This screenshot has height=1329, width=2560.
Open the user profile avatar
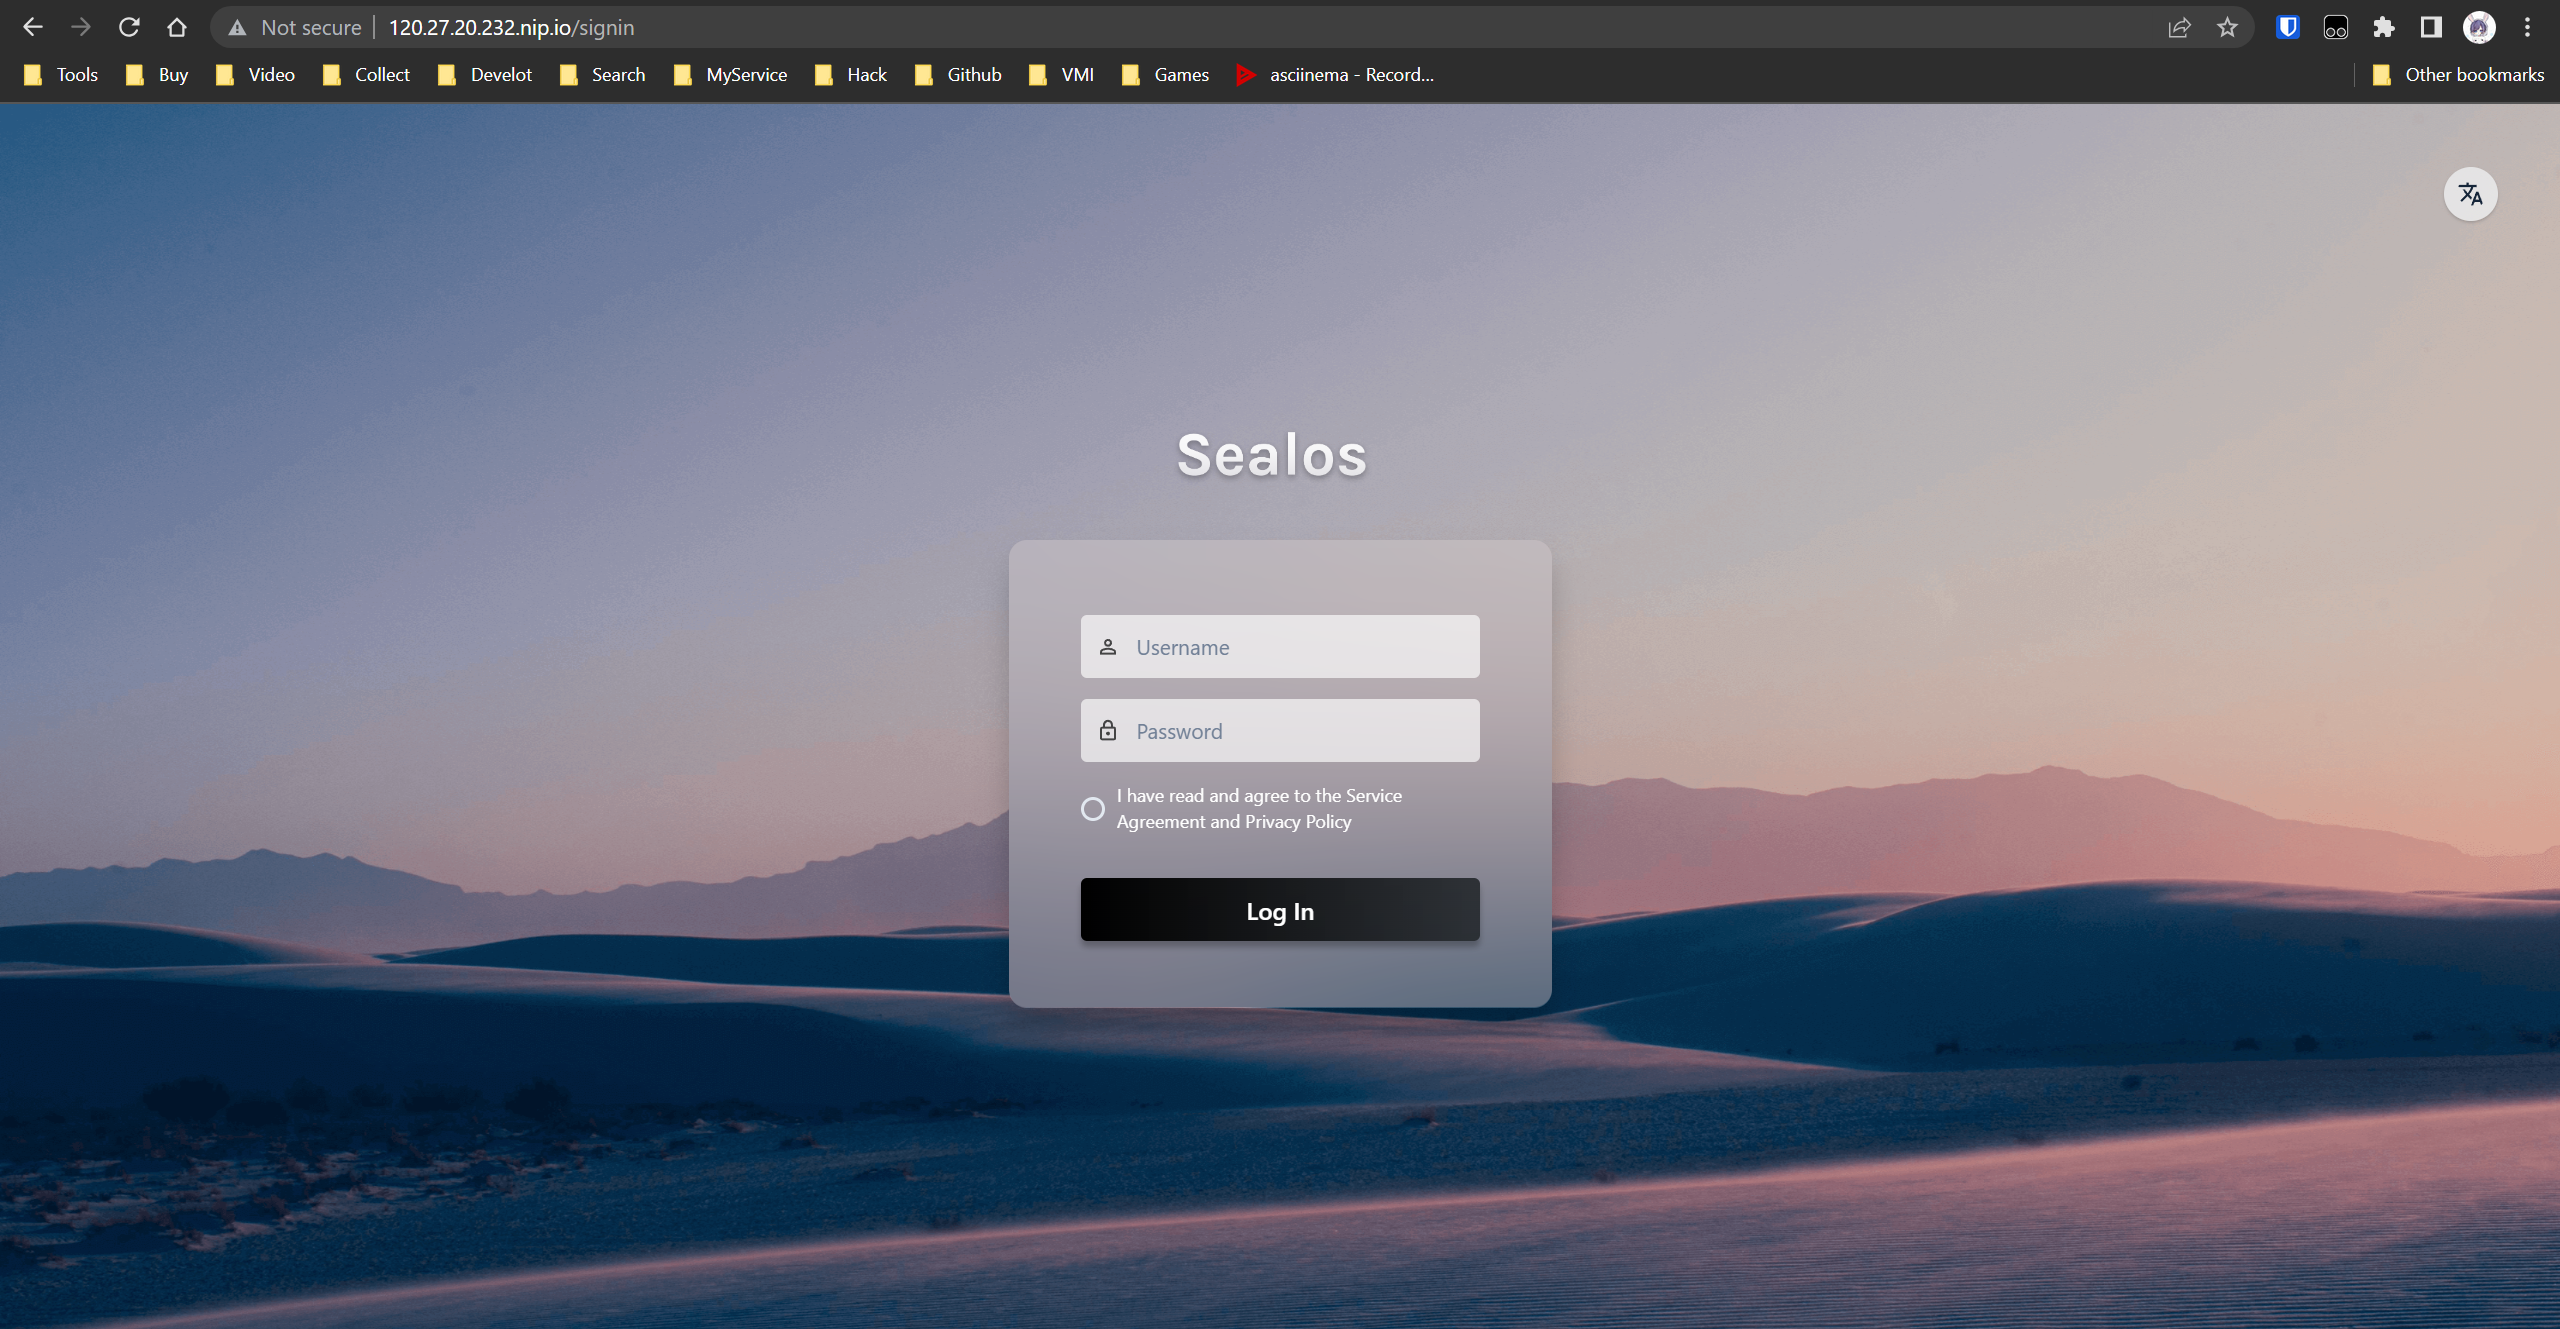[2479, 27]
